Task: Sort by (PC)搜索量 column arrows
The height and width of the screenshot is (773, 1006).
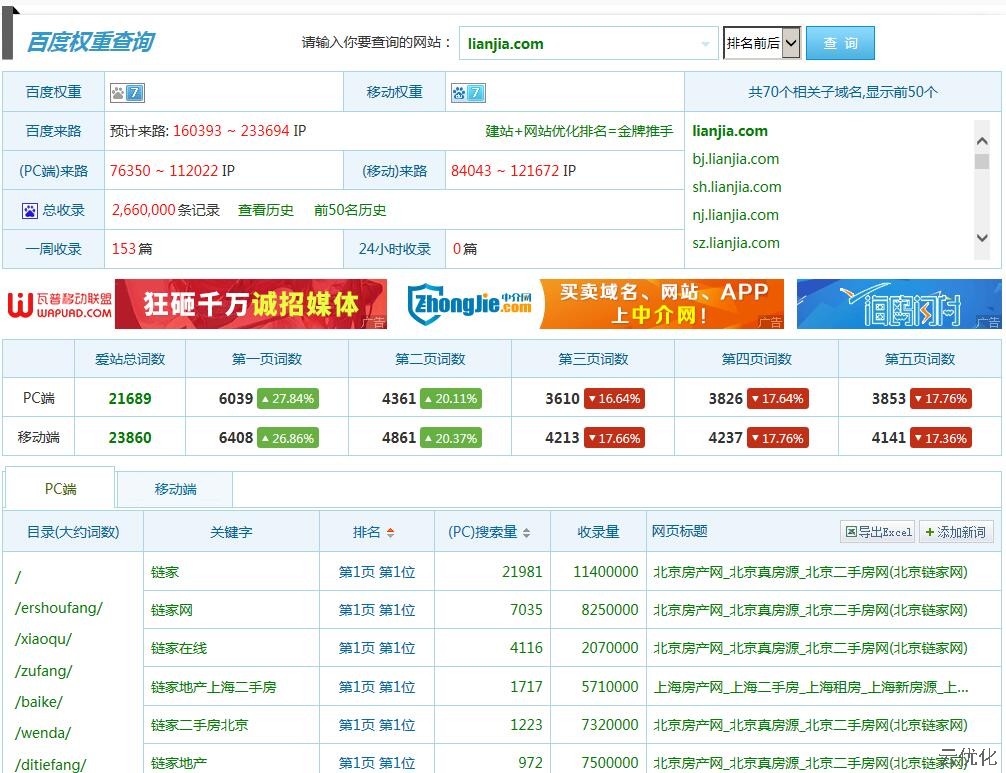Action: pos(526,533)
